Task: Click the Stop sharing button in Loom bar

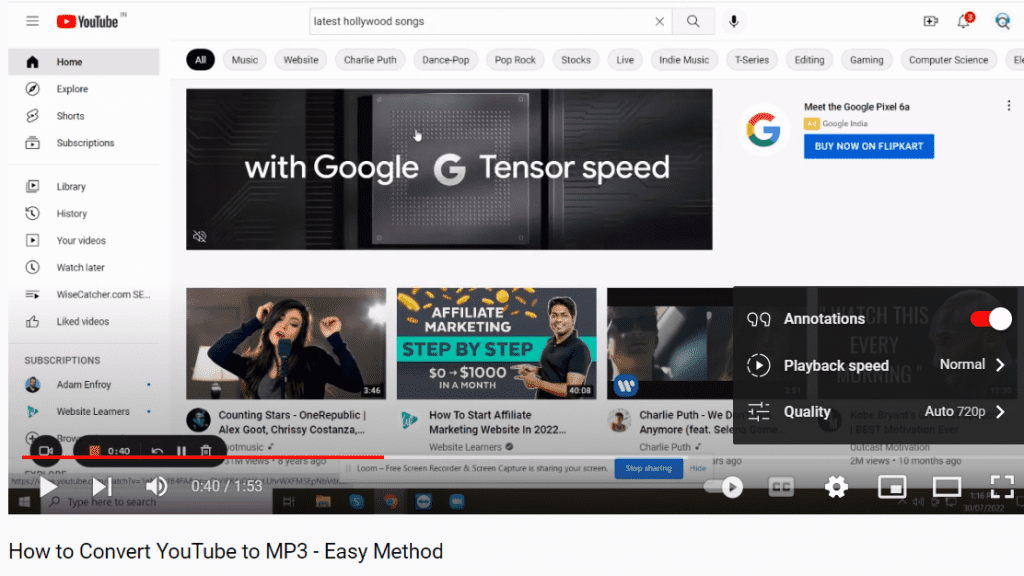Action: pos(648,468)
